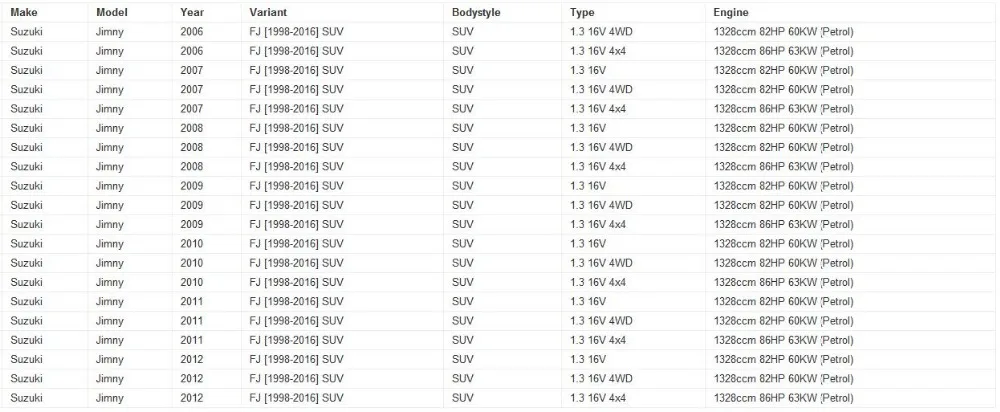Select year cell of 2008 1.3 16V 4WD row
Image resolution: width=1000 pixels, height=412 pixels.
pos(207,147)
